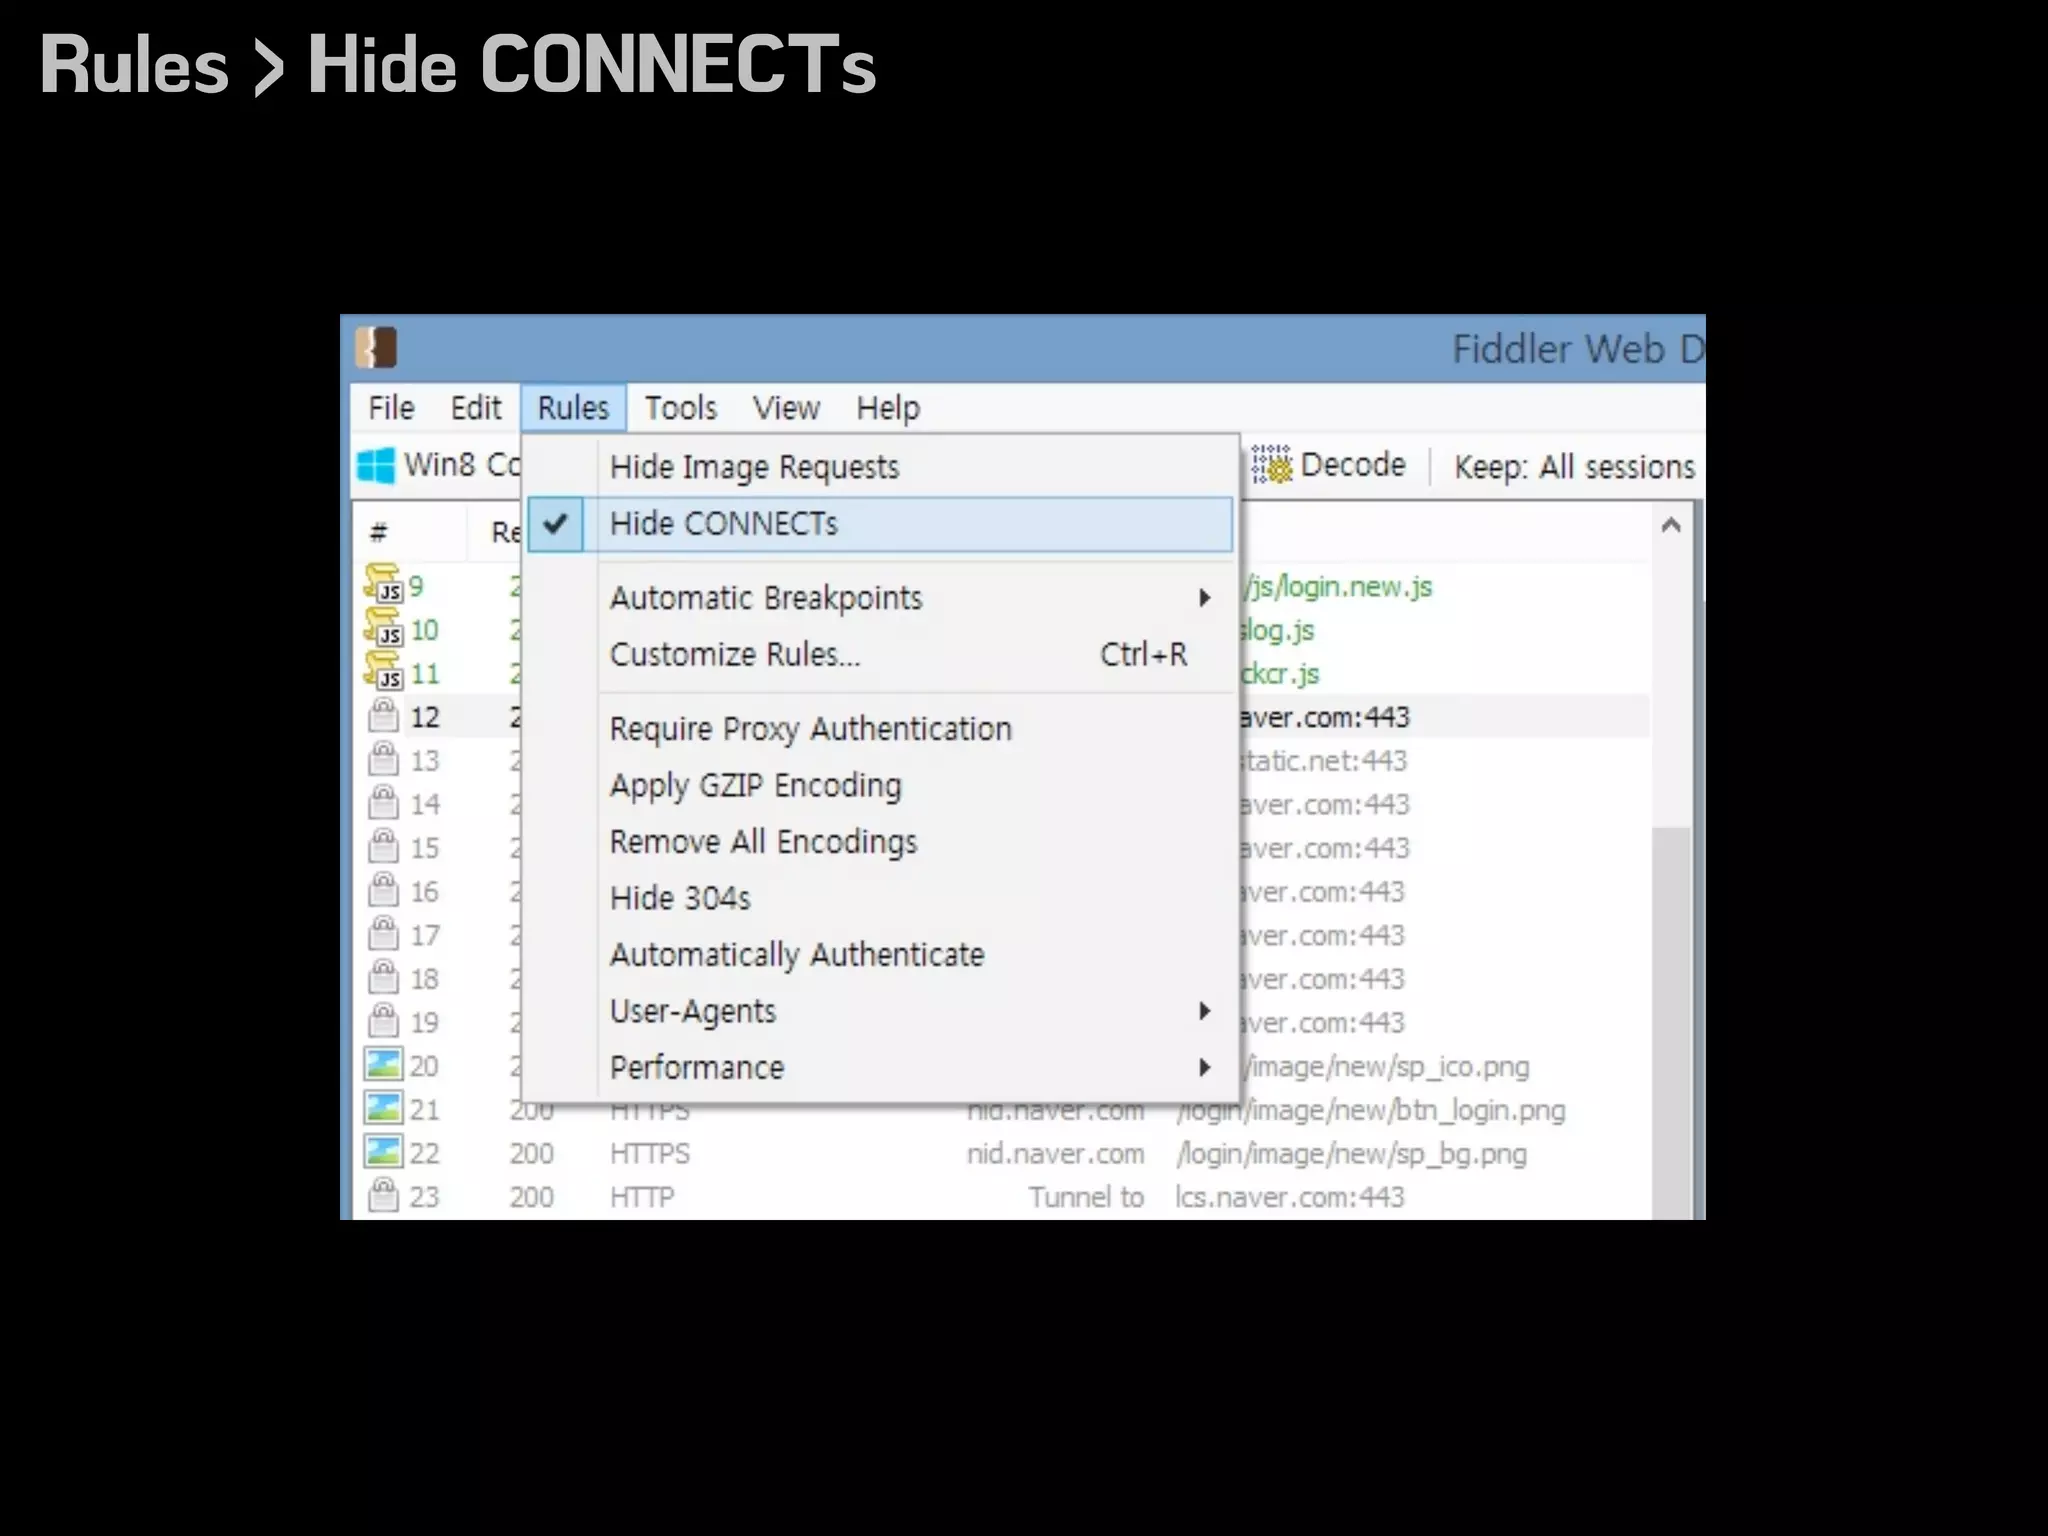The width and height of the screenshot is (2048, 1536).
Task: Click the JS file icon for session 11
Action: [x=383, y=672]
